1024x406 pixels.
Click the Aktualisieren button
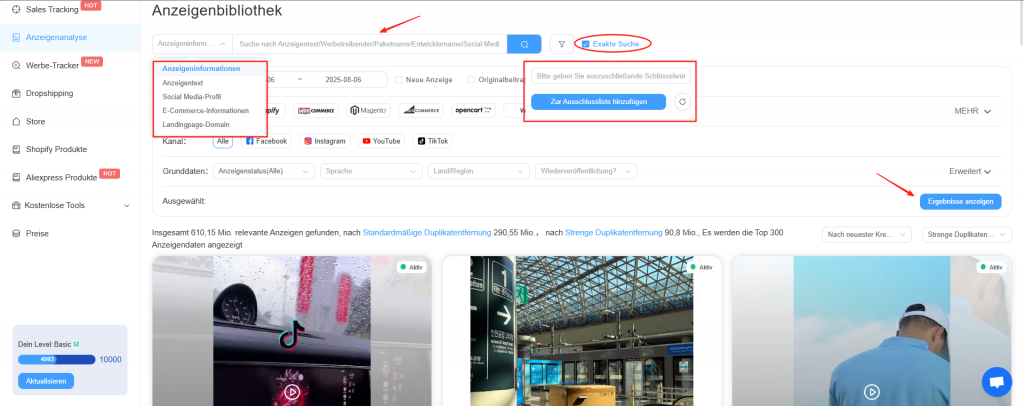pos(46,381)
